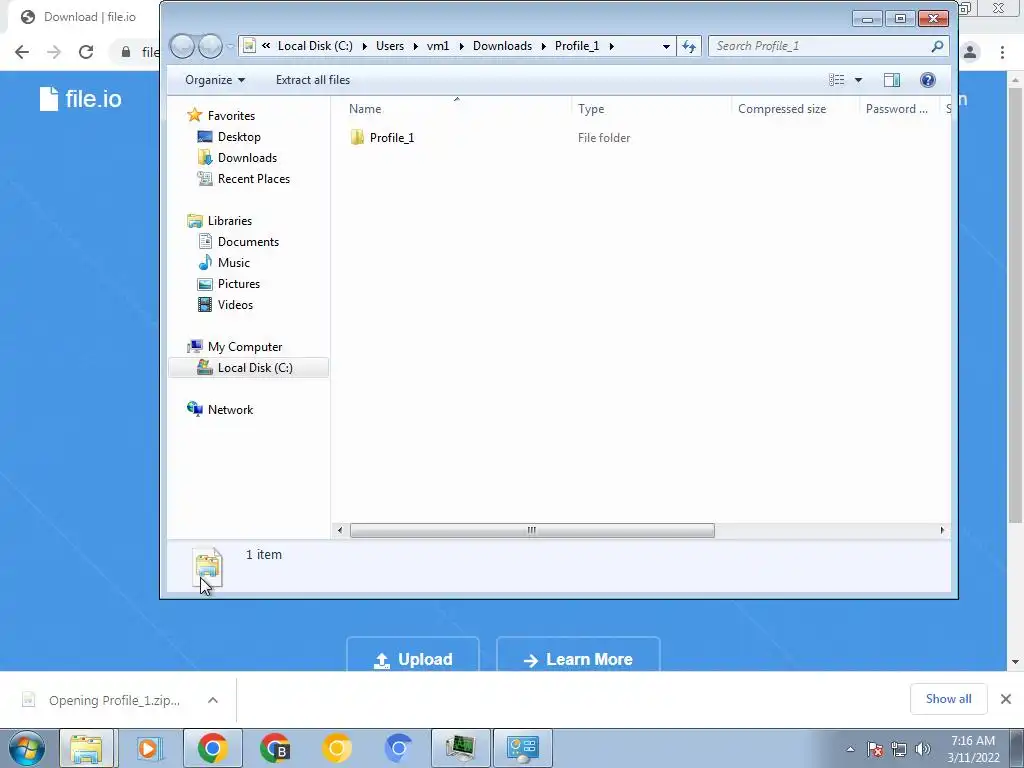Expand the path arrow after Local Disk (C:)
Image resolution: width=1024 pixels, height=768 pixels.
coord(364,46)
